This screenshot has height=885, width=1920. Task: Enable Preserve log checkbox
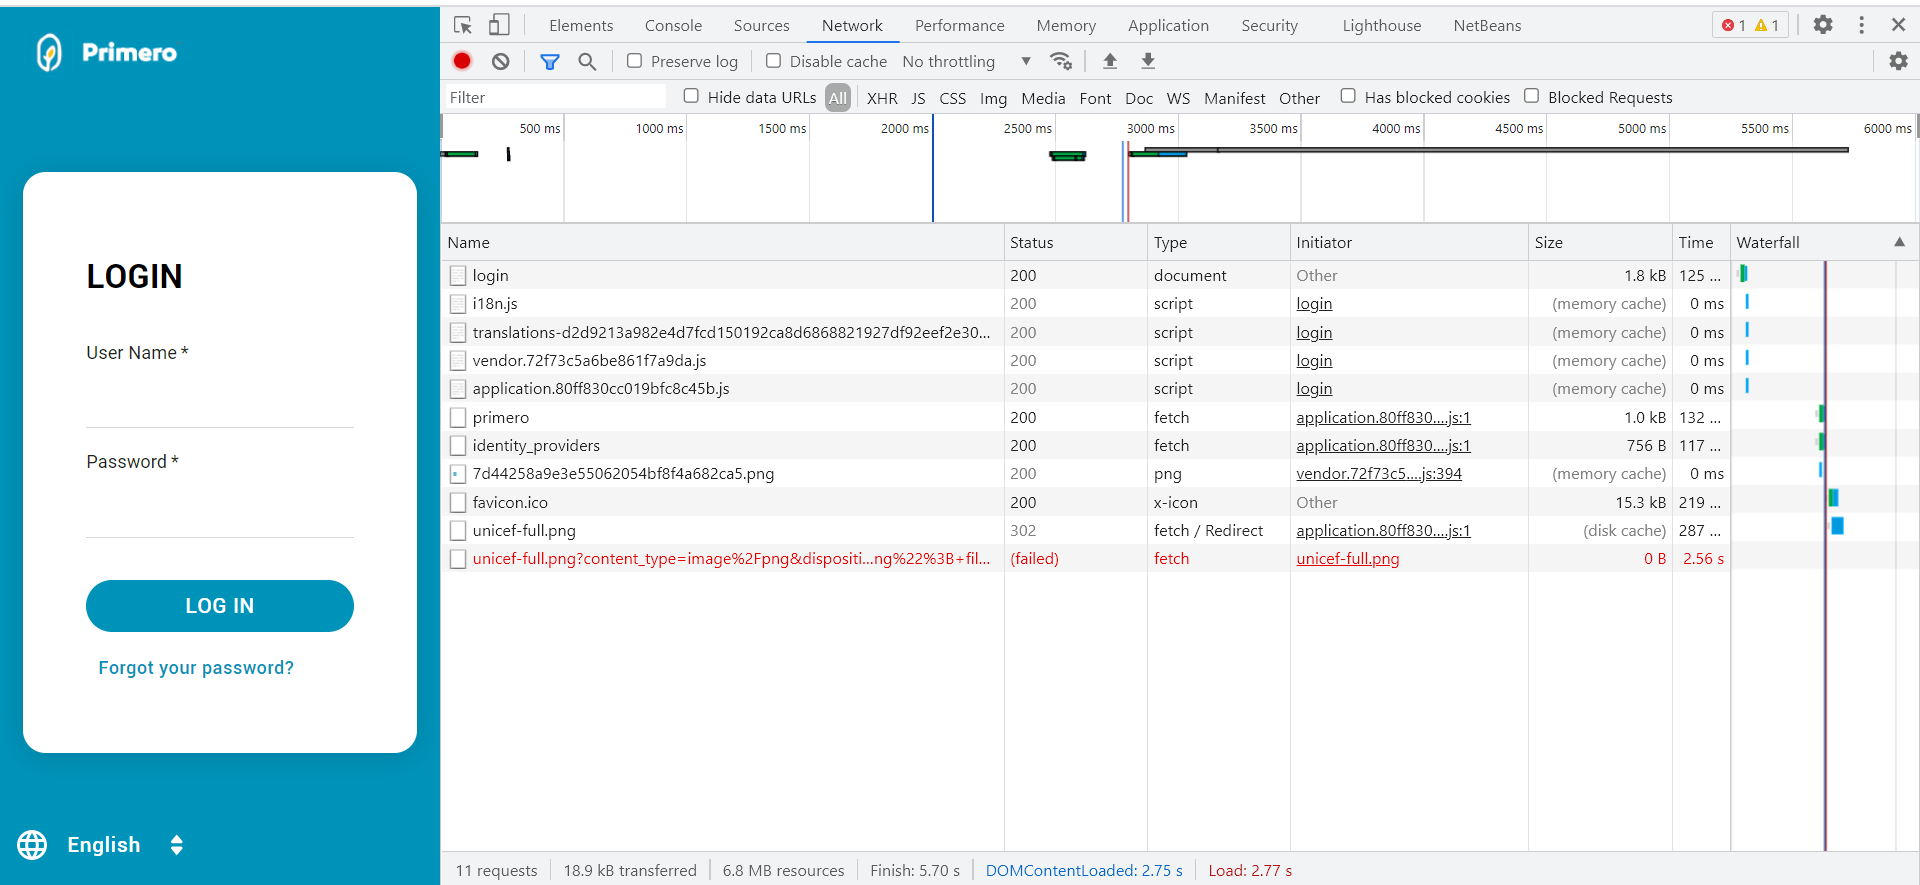(634, 61)
